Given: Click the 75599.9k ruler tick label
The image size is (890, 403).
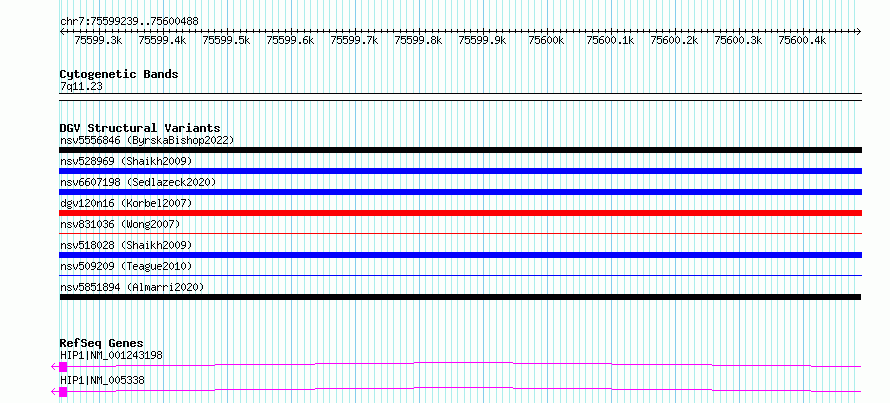Looking at the screenshot, I should click(x=482, y=40).
